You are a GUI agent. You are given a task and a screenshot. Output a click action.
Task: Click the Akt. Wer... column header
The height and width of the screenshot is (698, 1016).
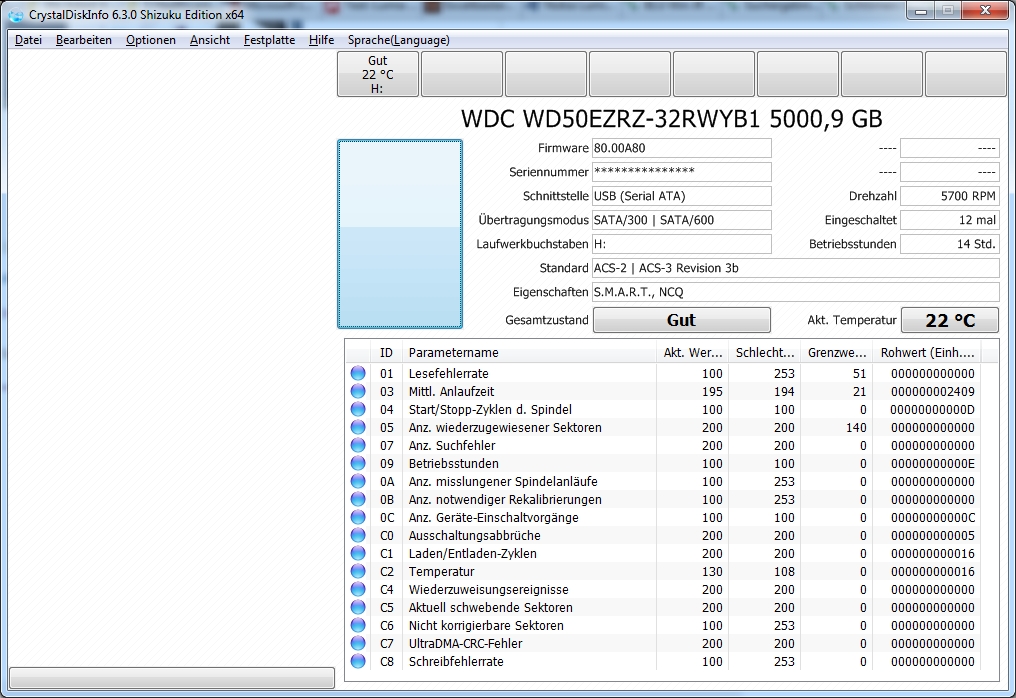pyautogui.click(x=692, y=353)
